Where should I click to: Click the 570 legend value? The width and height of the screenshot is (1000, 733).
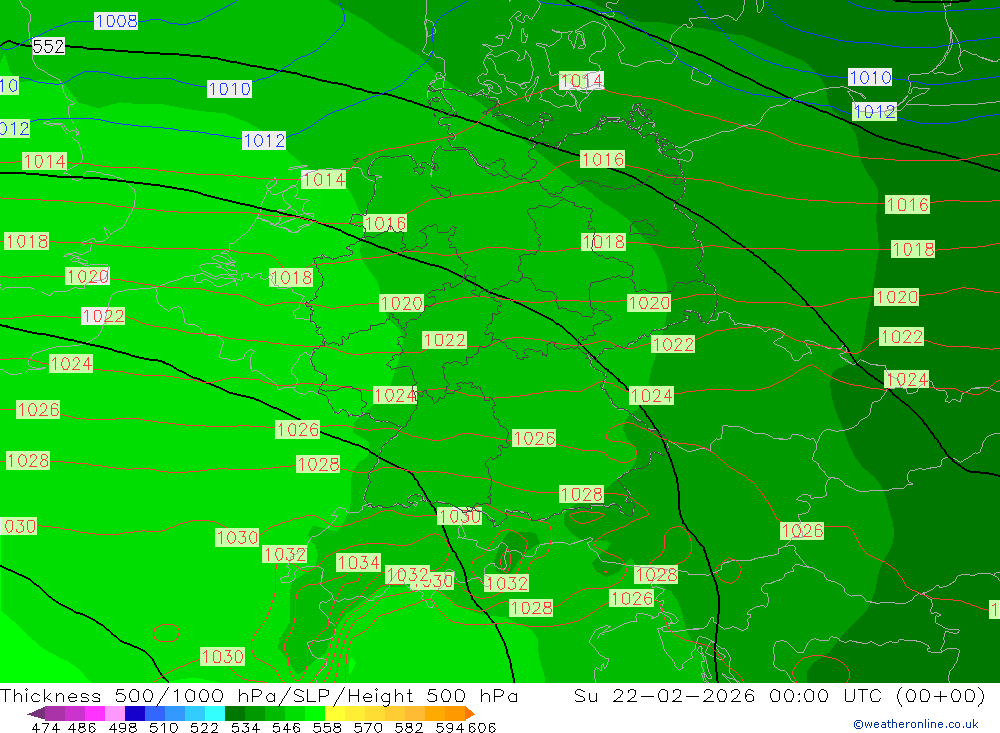tap(367, 727)
